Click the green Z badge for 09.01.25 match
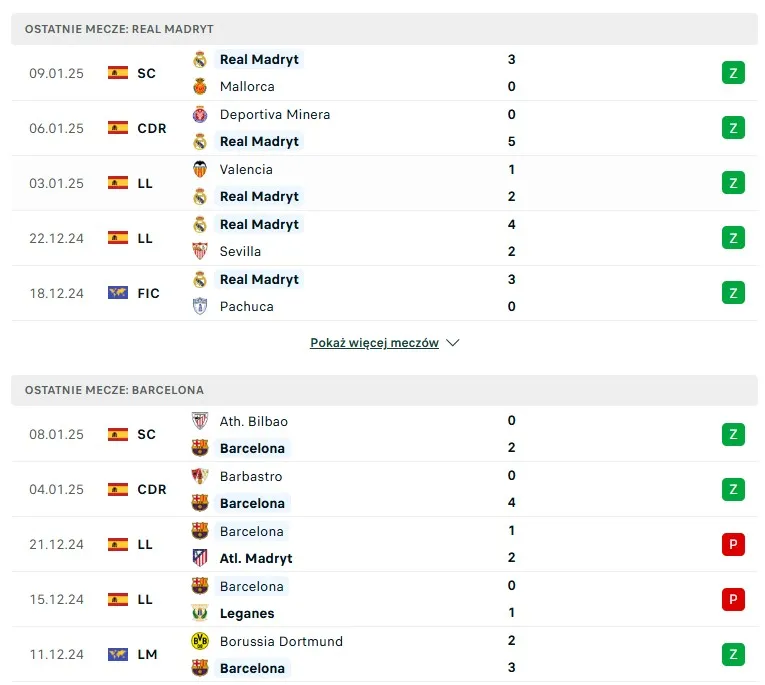Screen dimensions: 765x685 (733, 73)
